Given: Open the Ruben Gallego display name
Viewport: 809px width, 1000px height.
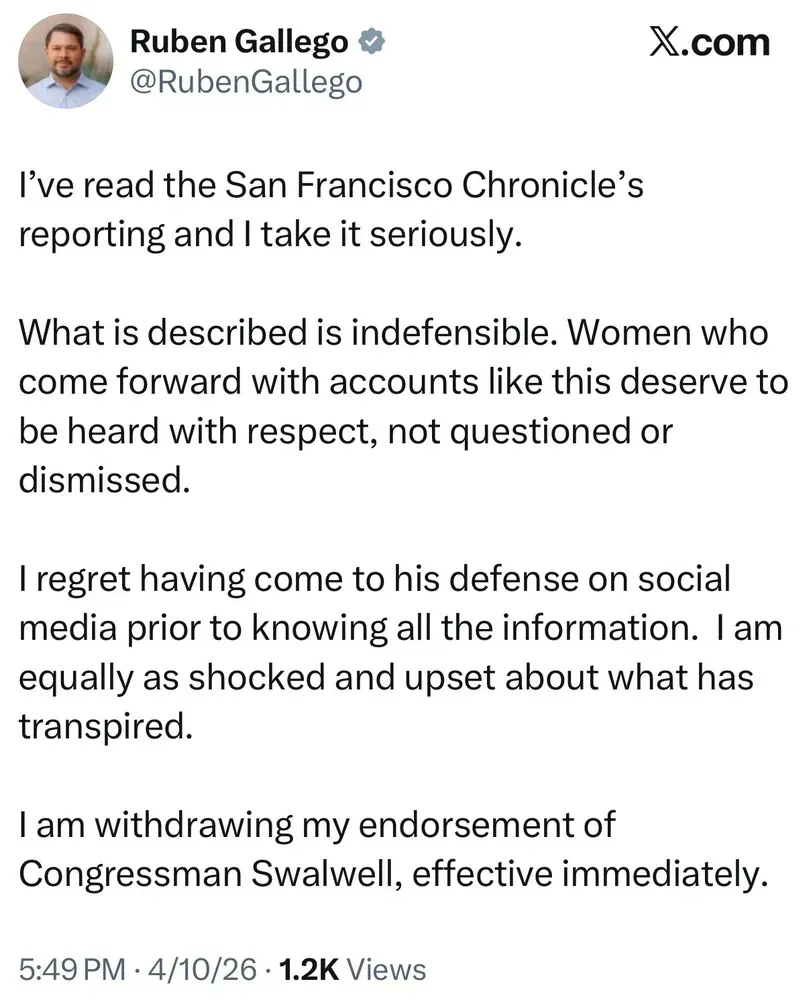Looking at the screenshot, I should click(239, 41).
